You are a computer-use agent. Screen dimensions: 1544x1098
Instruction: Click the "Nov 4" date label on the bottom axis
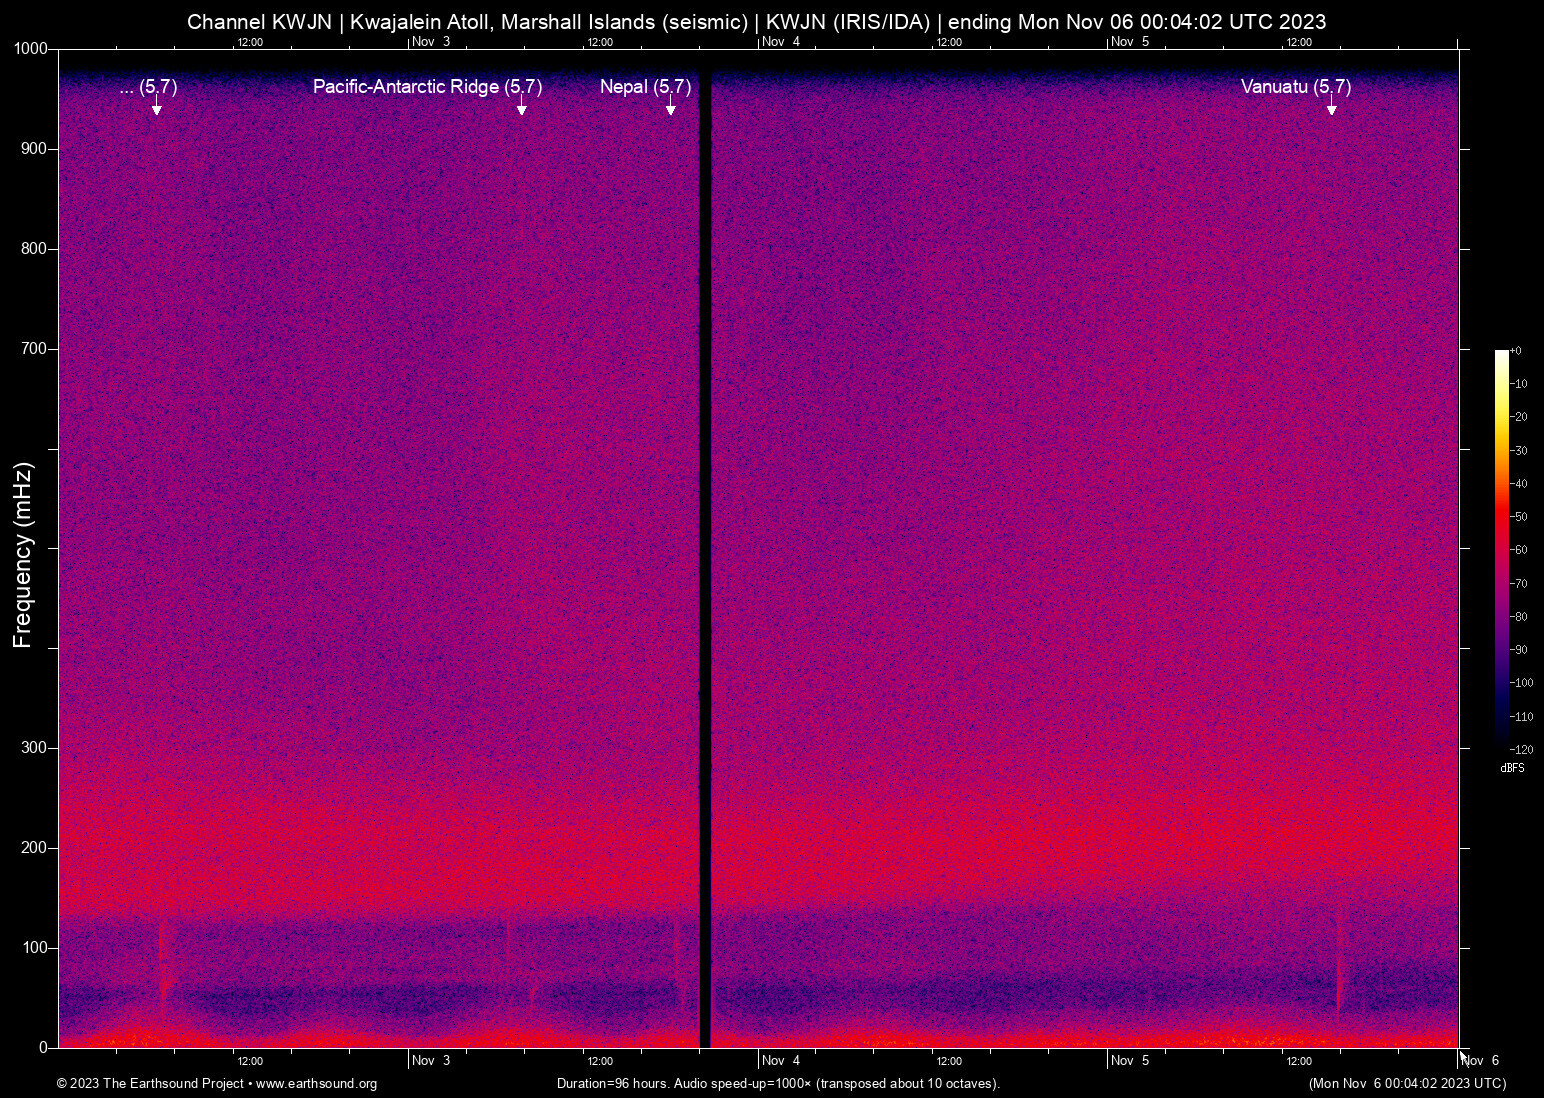click(x=781, y=1061)
